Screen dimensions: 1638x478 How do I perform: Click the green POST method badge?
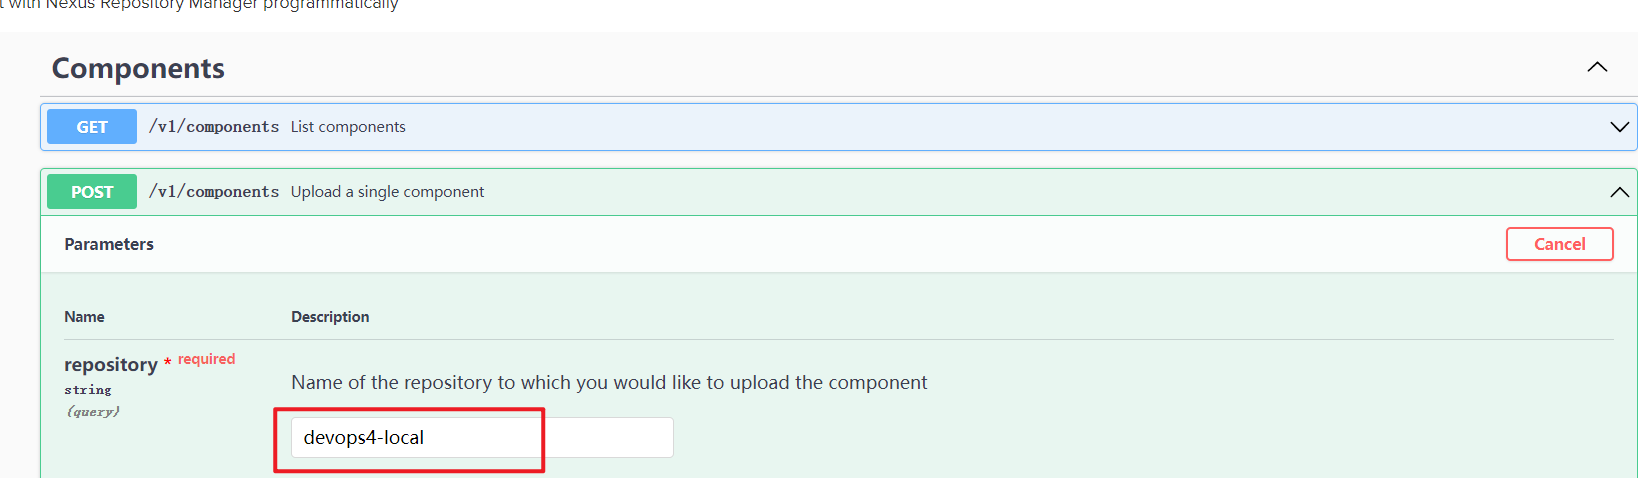coord(92,192)
